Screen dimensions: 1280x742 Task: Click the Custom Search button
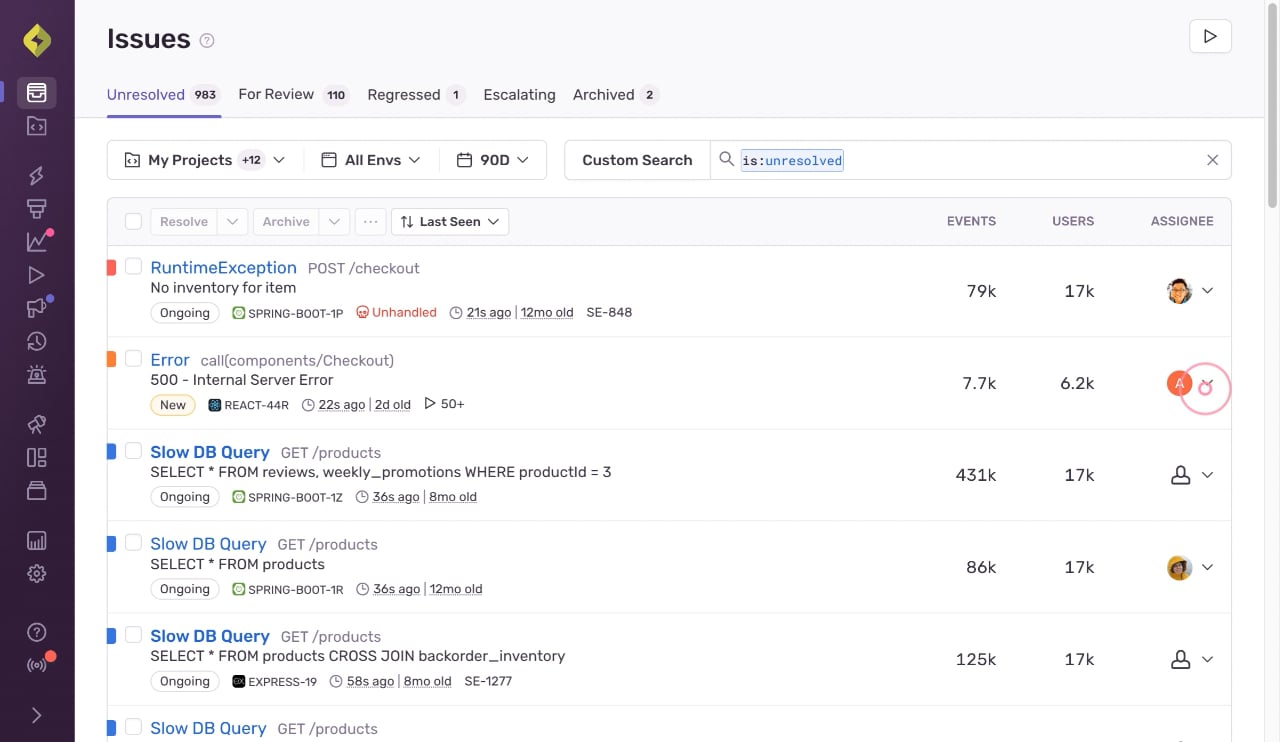tap(637, 160)
